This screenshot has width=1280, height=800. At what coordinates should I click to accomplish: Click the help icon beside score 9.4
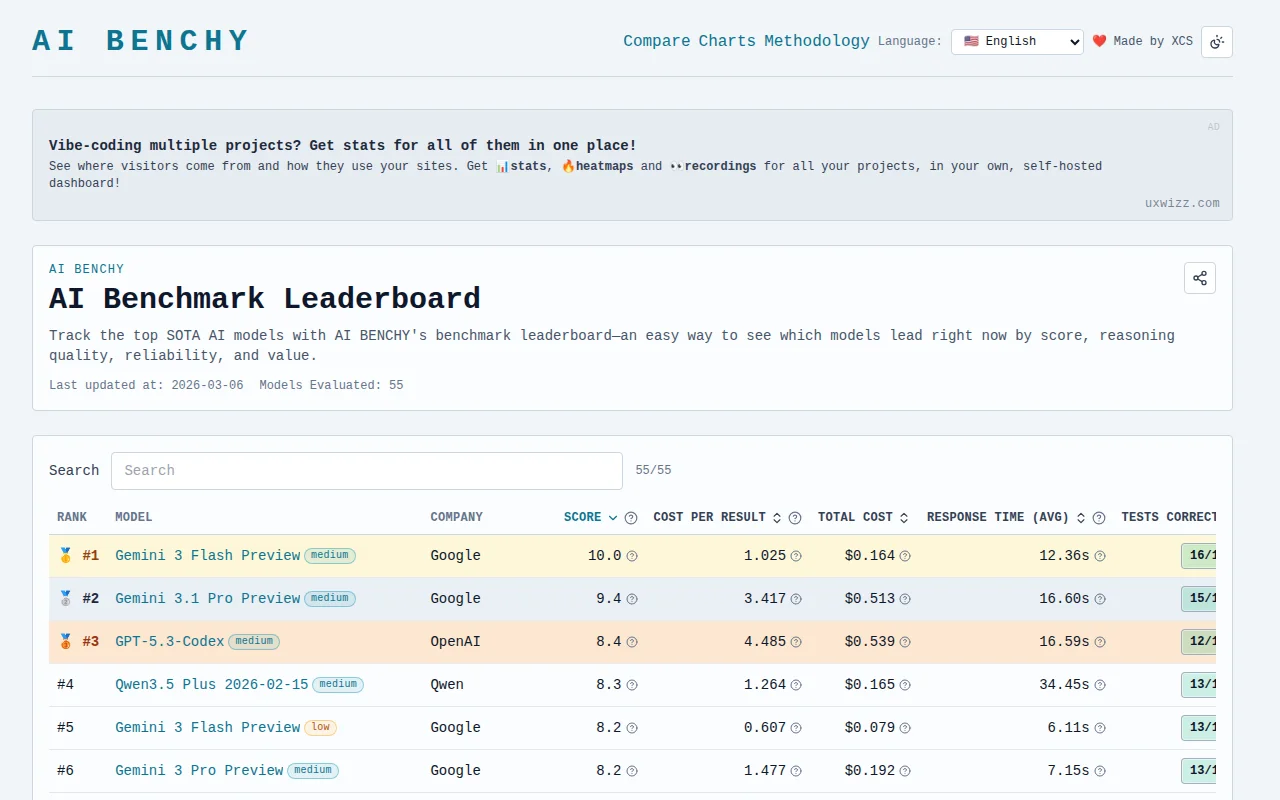(632, 599)
